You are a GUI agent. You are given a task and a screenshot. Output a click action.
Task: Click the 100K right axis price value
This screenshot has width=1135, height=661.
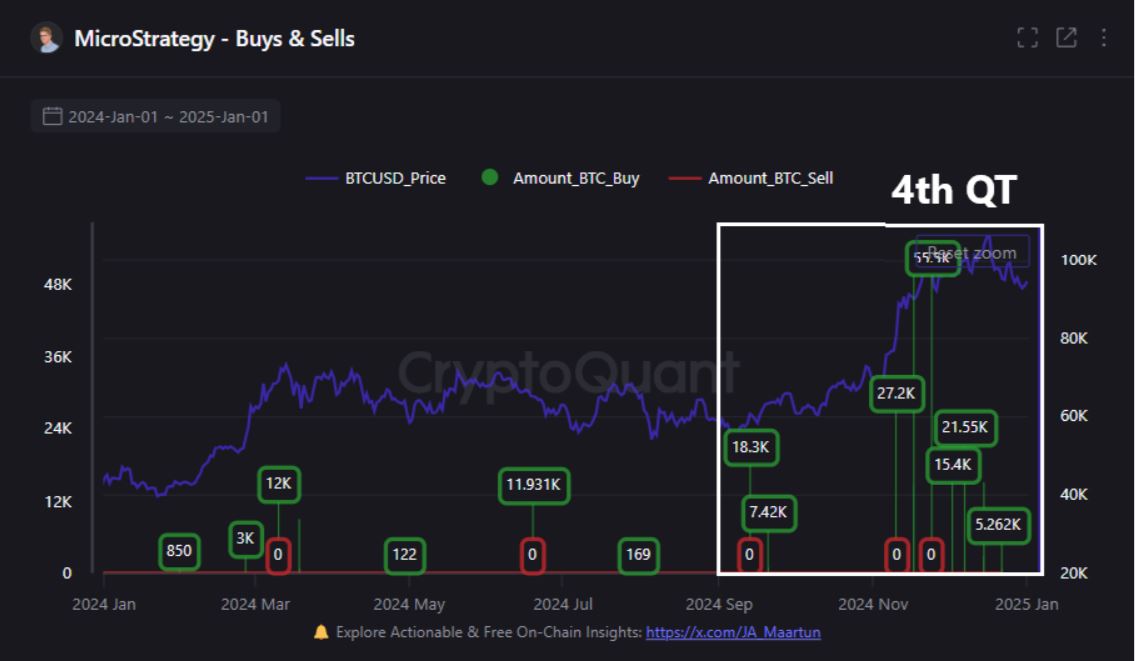click(x=1079, y=260)
